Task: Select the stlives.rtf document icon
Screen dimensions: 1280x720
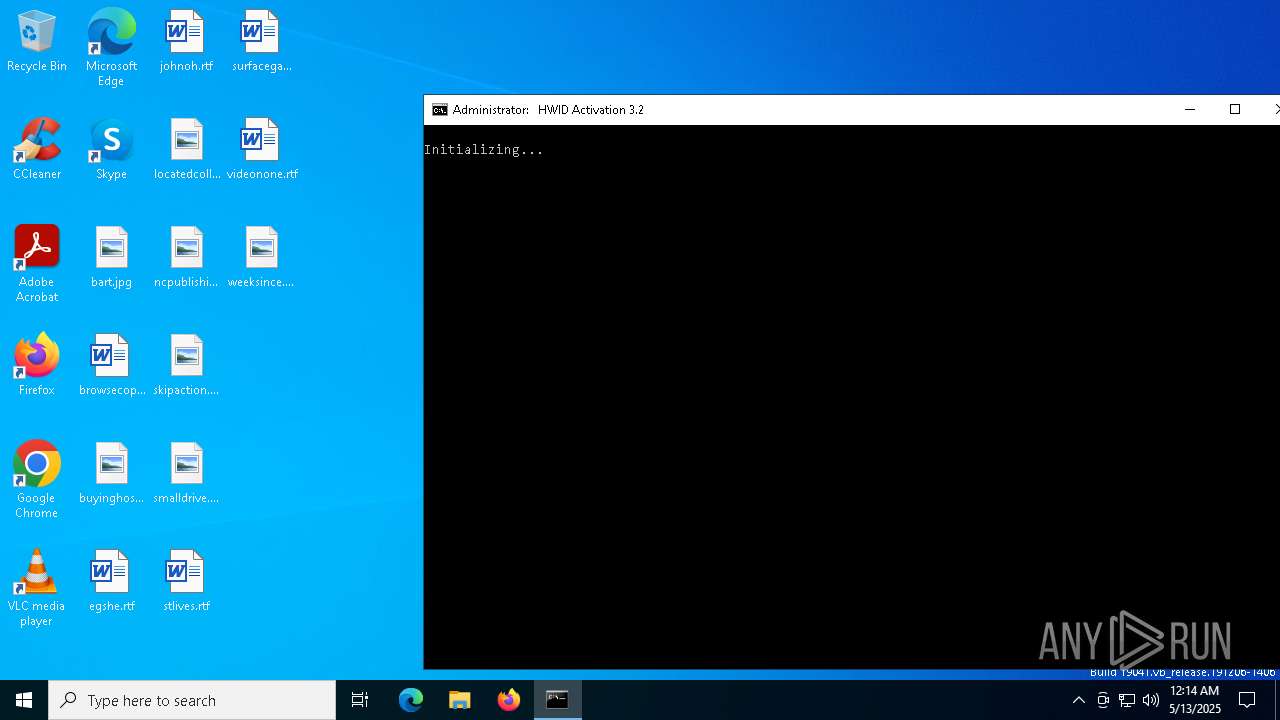Action: 186,582
